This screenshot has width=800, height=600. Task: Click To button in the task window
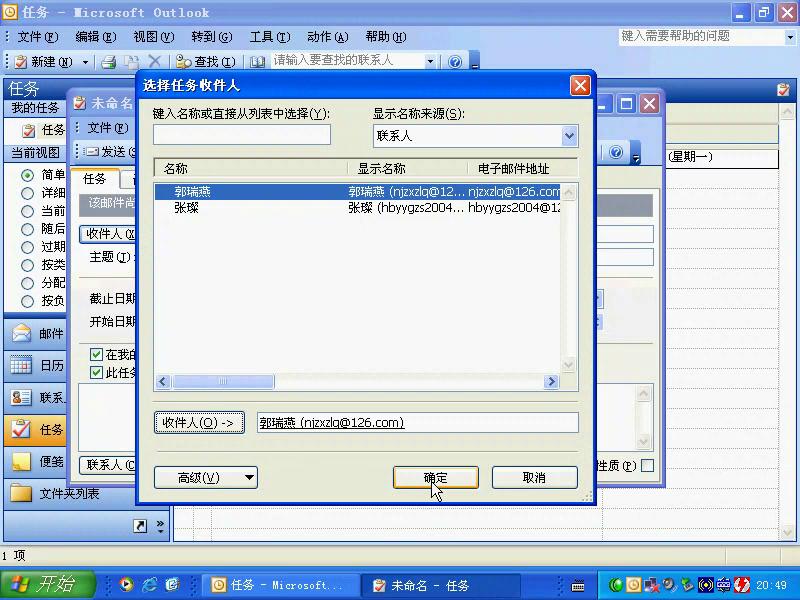coord(109,234)
